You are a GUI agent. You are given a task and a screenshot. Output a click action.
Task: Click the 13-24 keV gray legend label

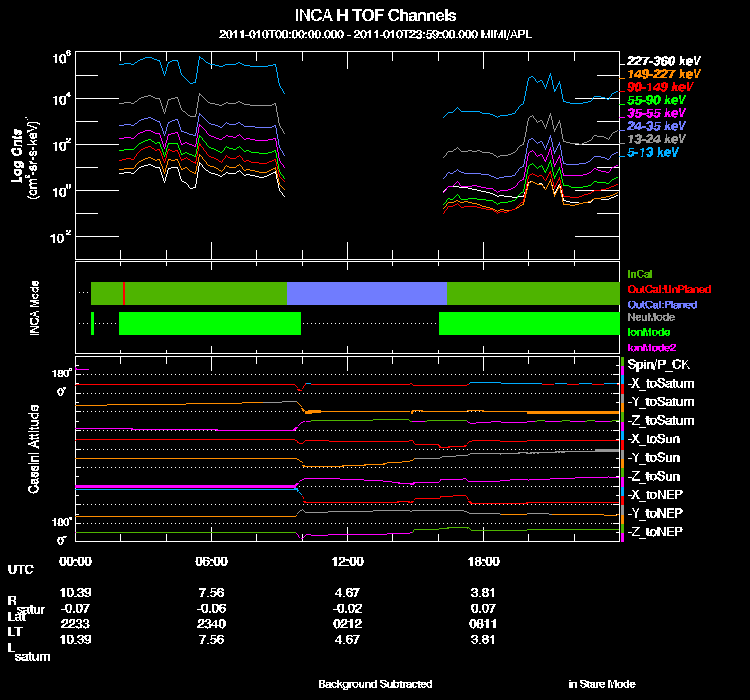[656, 139]
